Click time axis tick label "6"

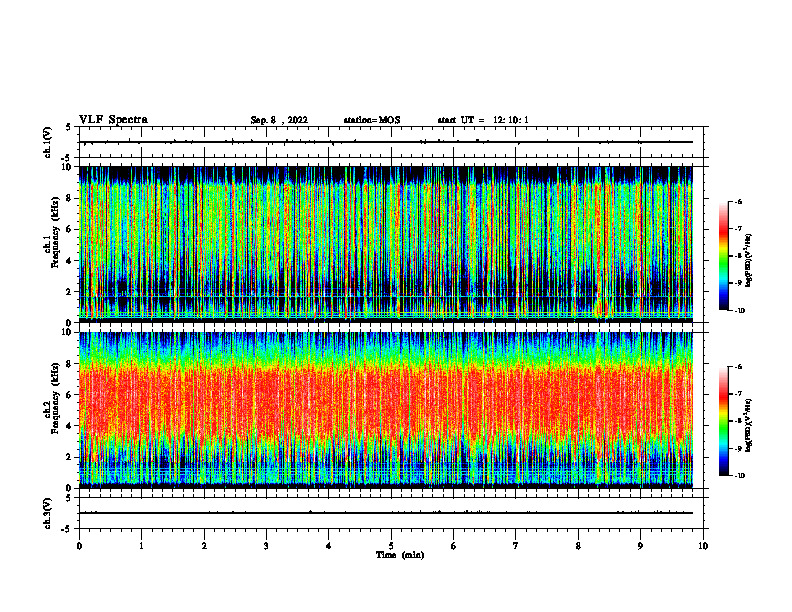coord(454,546)
